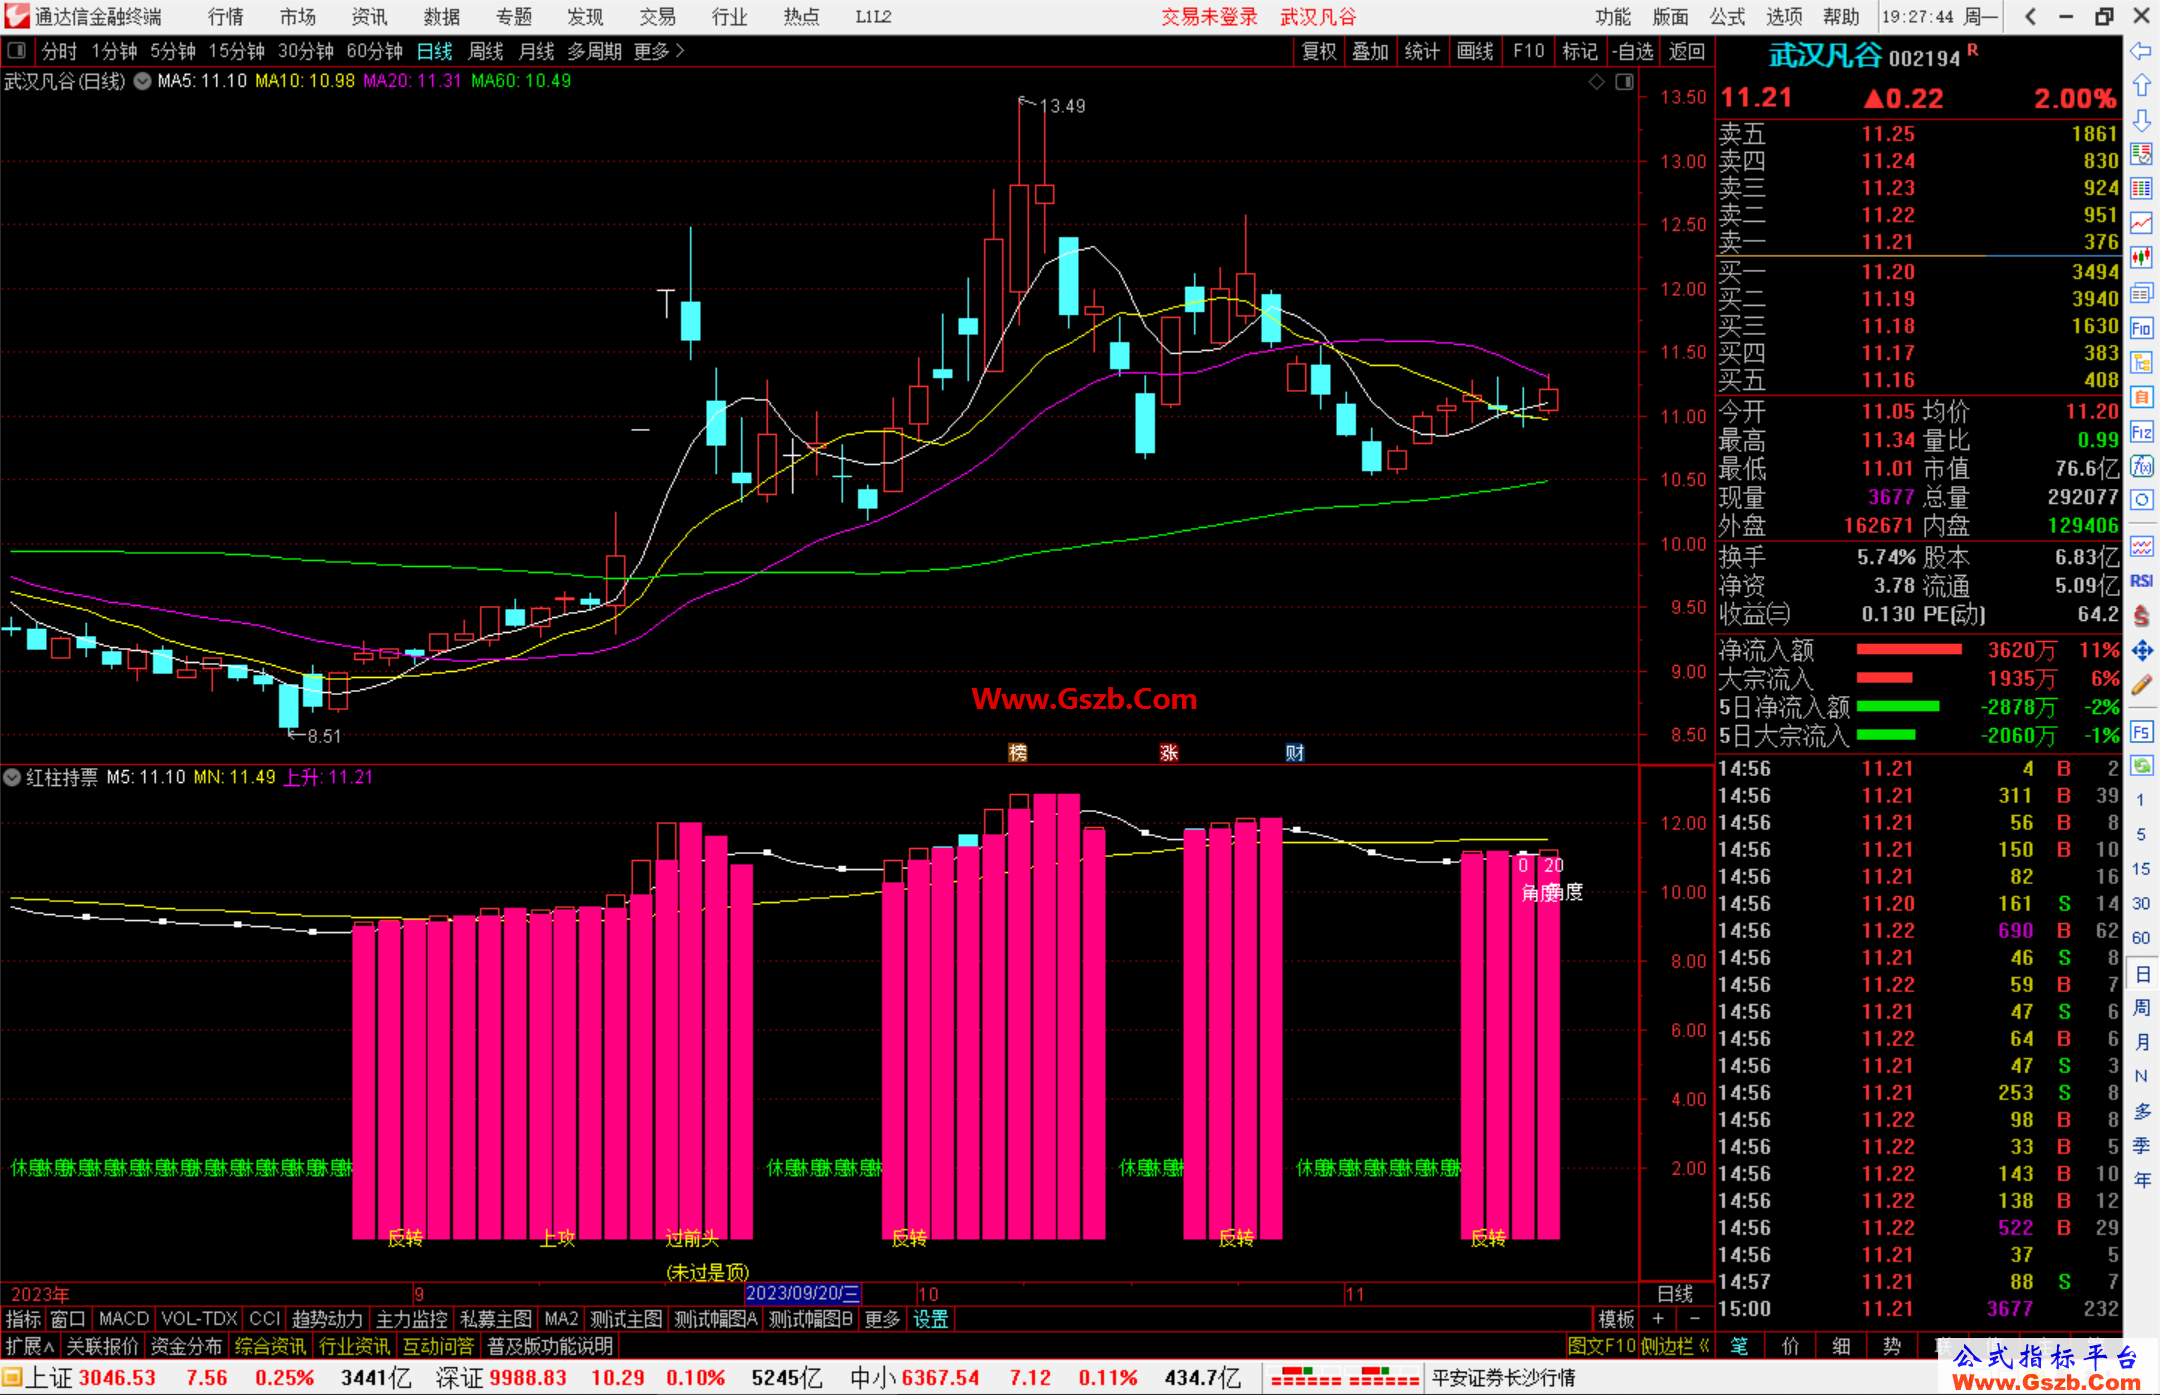Select the pencil drawing tool icon
Viewport: 2160px width, 1395px height.
pyautogui.click(x=2141, y=685)
